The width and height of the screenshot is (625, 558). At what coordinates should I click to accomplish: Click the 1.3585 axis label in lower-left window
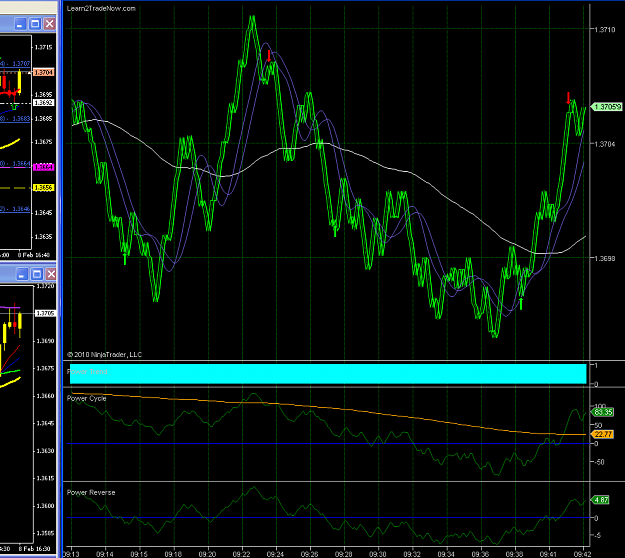45,533
